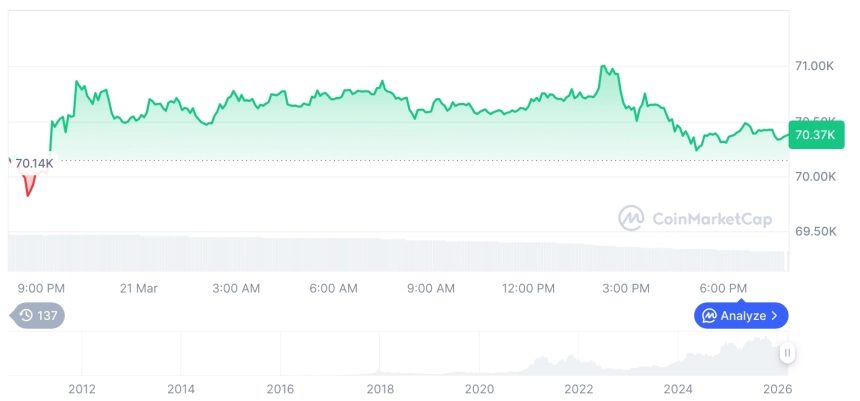860x401 pixels.
Task: Click the 9:00 AM time axis label
Action: [x=432, y=288]
